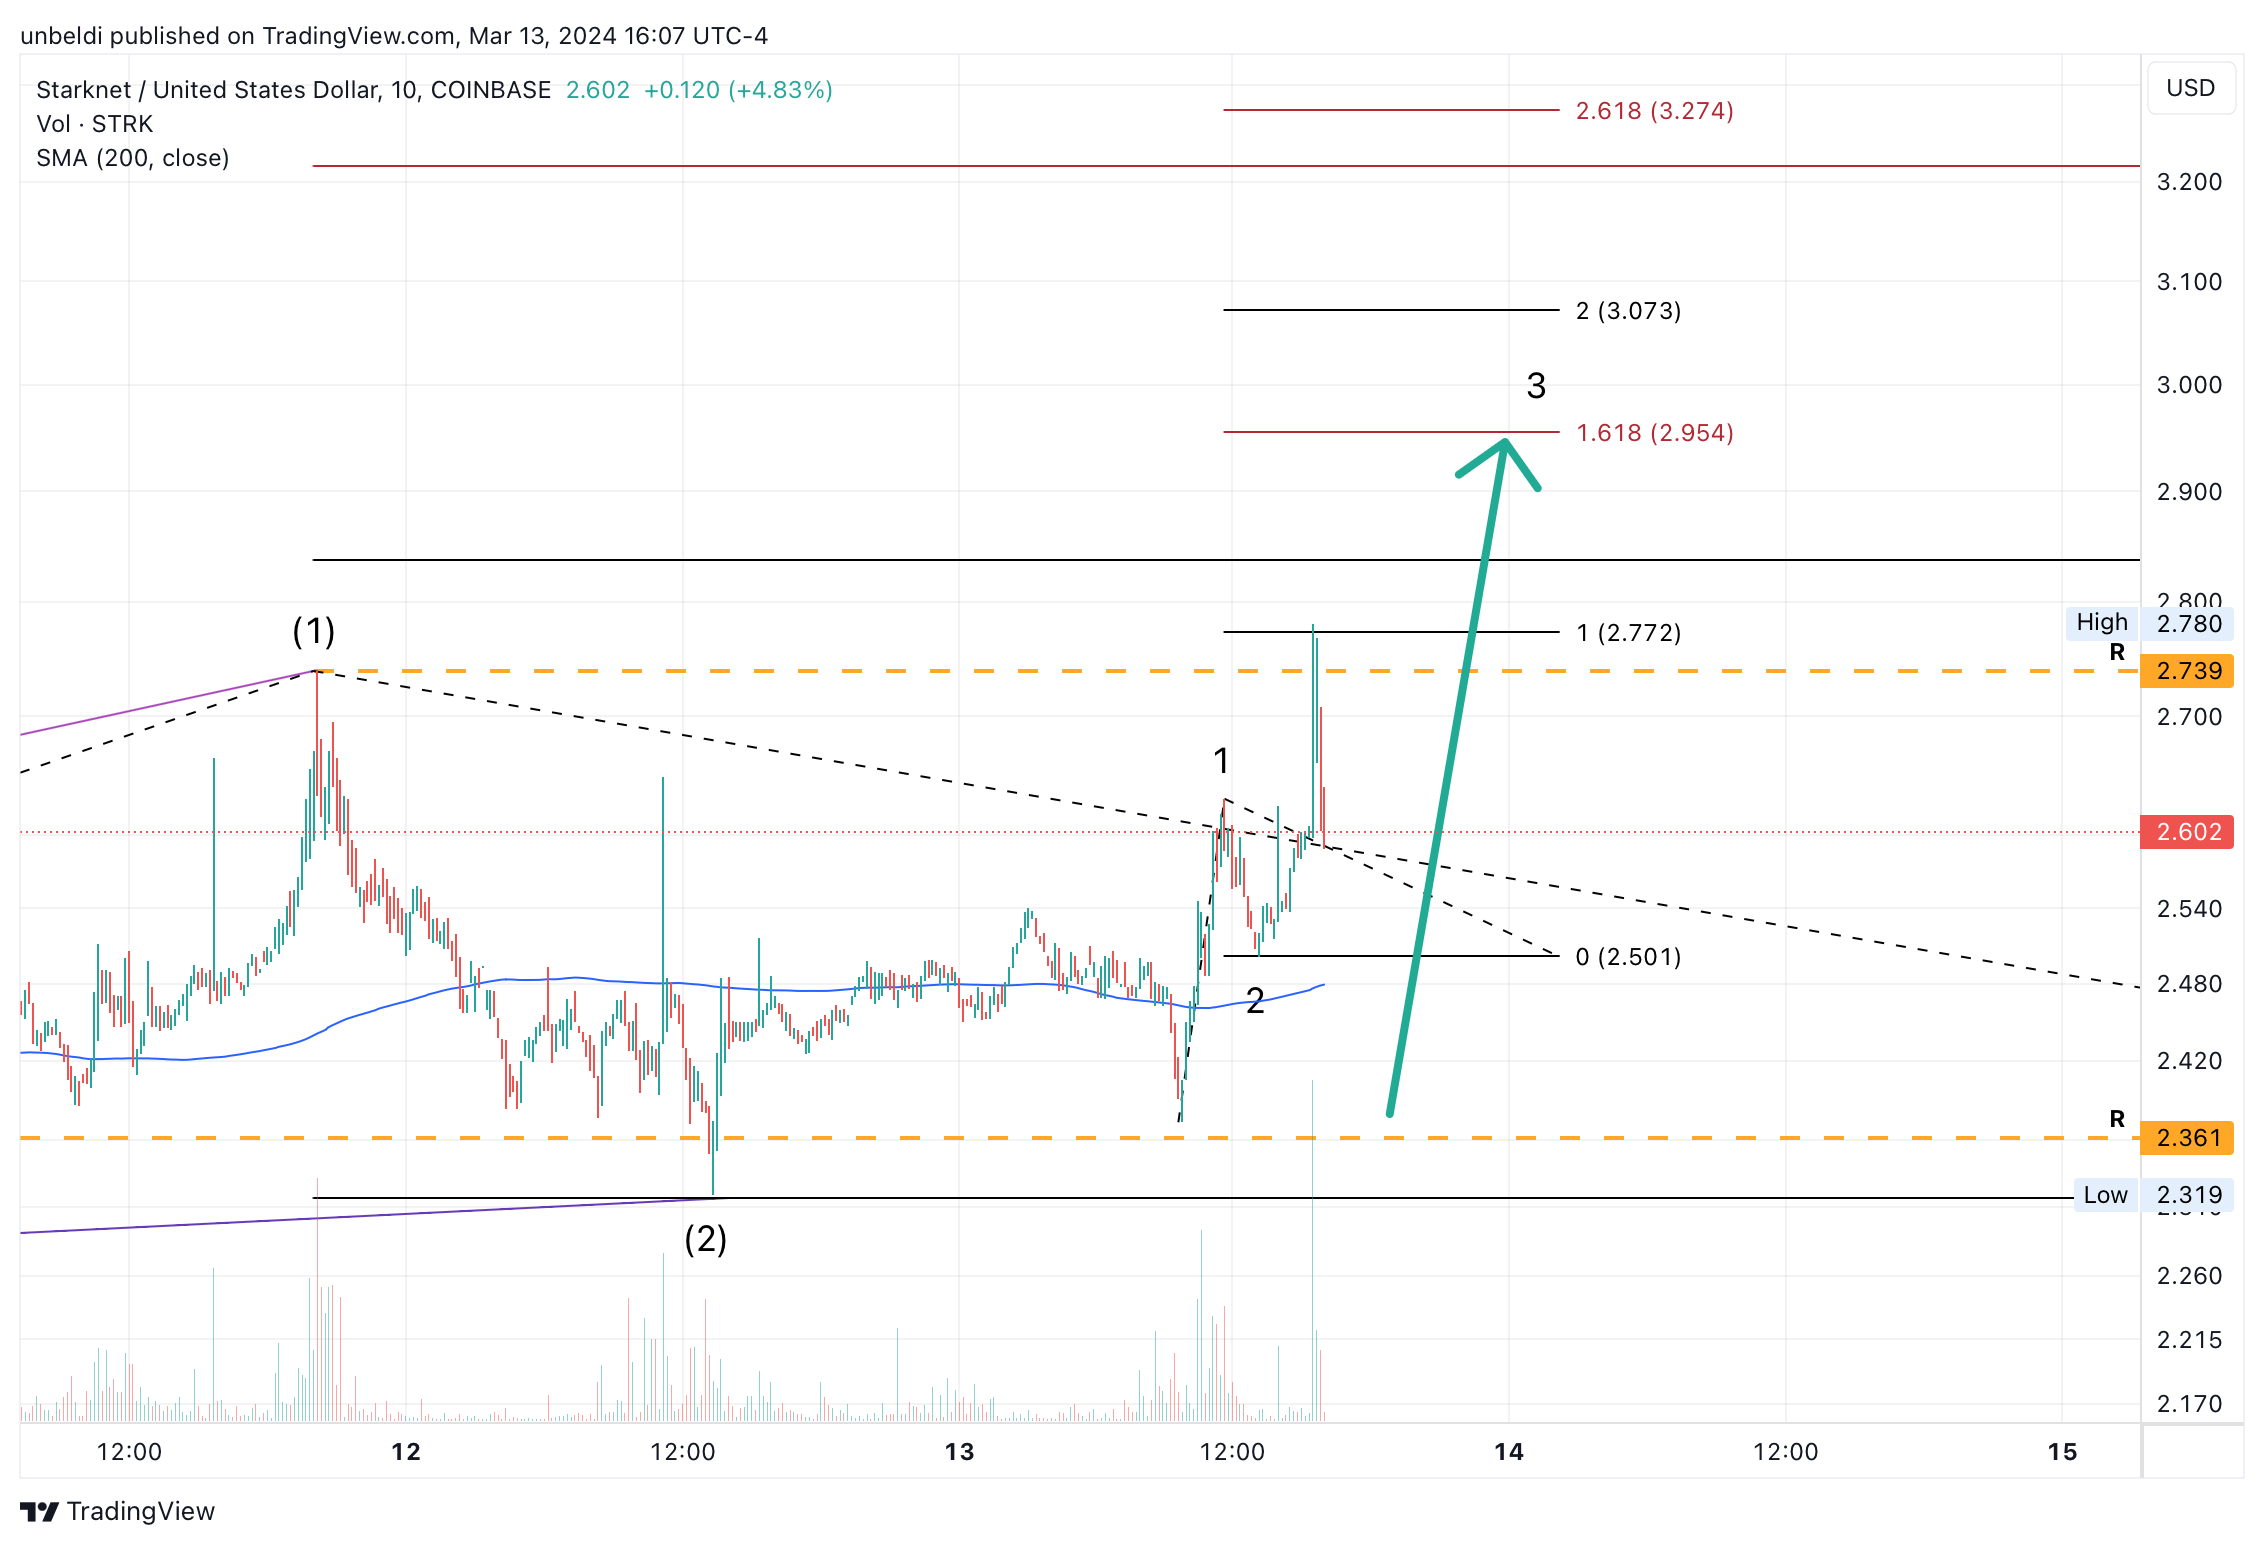
Task: Click the TradingView logo icon
Action: coord(40,1511)
